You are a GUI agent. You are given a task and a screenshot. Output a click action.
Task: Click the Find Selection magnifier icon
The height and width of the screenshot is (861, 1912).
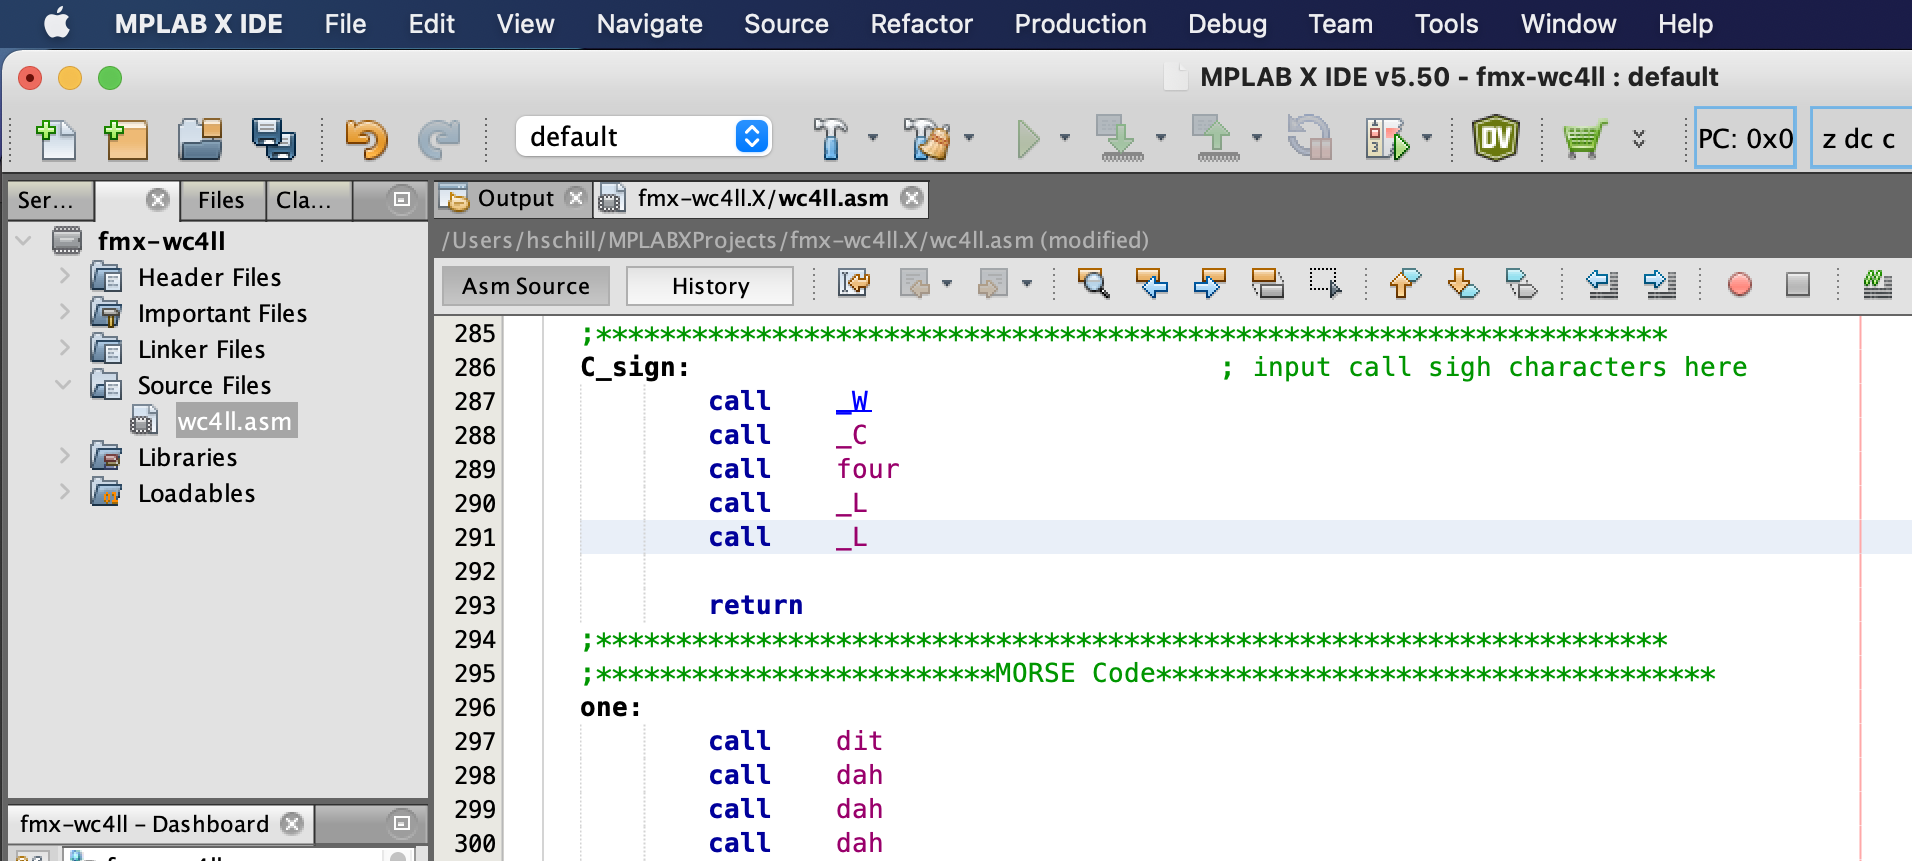tap(1093, 285)
